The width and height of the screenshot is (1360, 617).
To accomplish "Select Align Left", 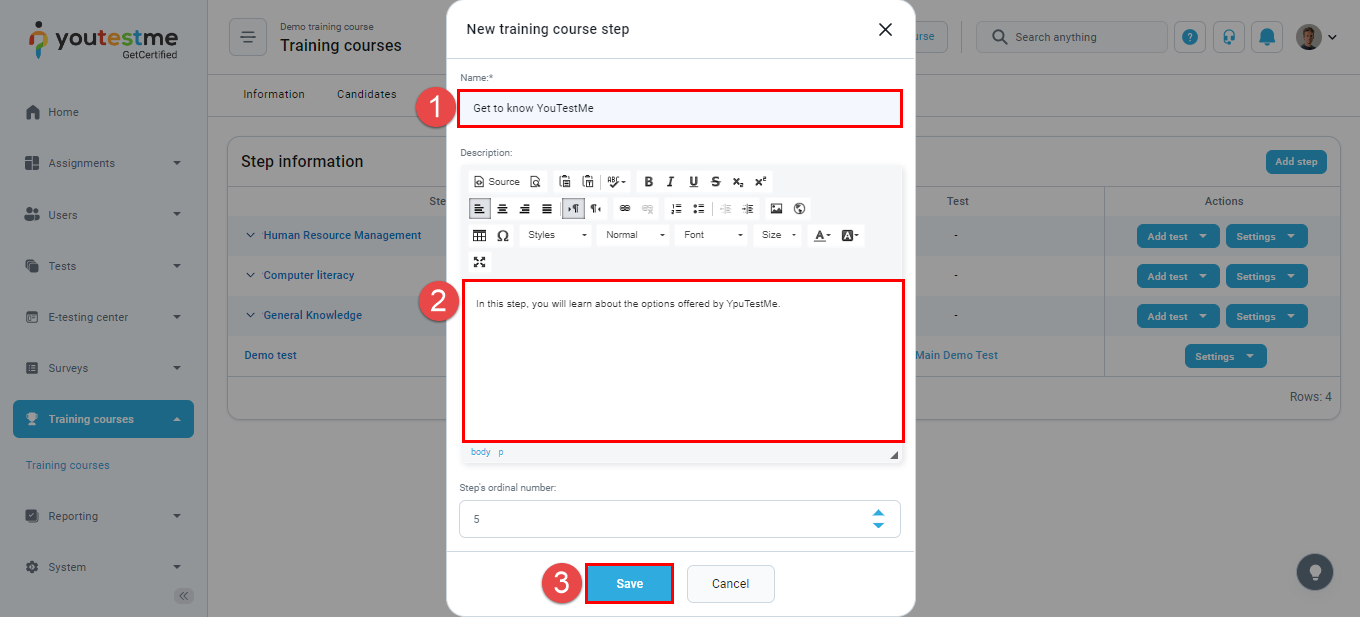I will point(480,209).
